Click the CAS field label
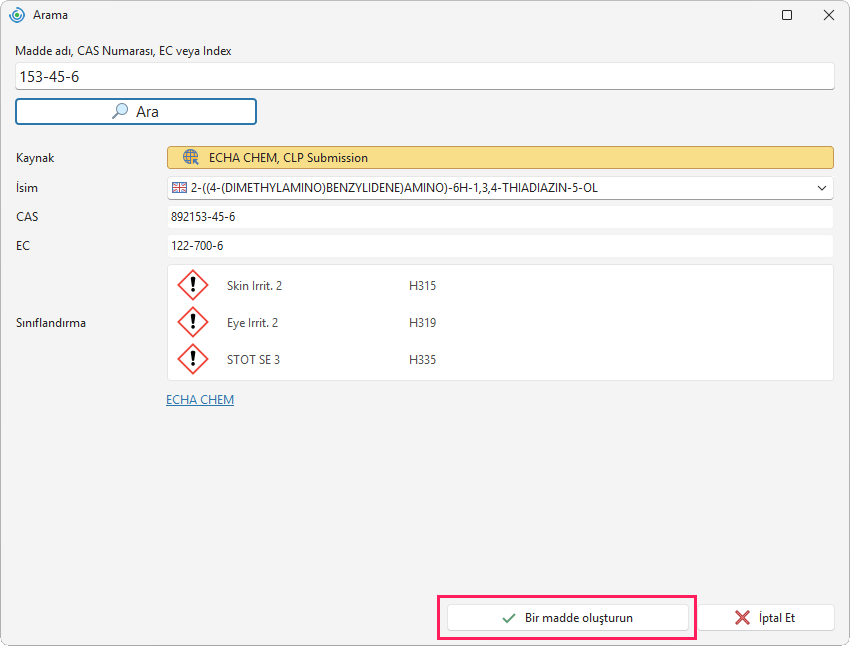This screenshot has height=646, width=850. (x=27, y=217)
